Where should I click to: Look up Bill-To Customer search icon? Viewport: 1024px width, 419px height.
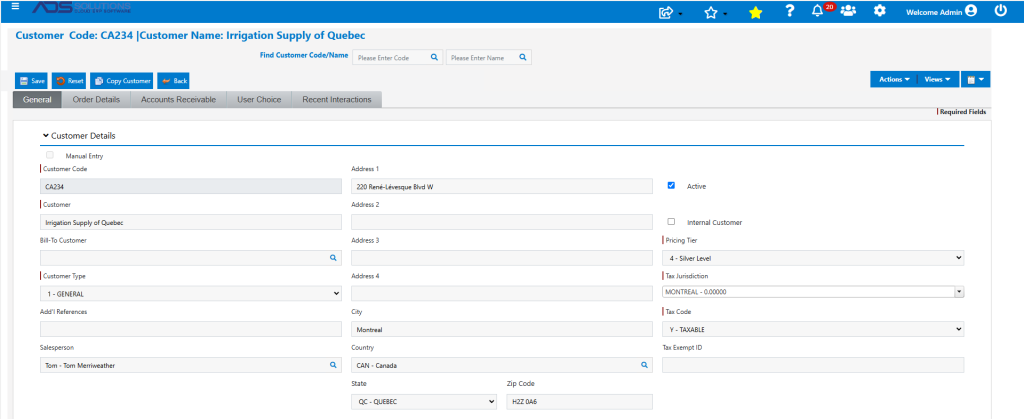coord(332,258)
